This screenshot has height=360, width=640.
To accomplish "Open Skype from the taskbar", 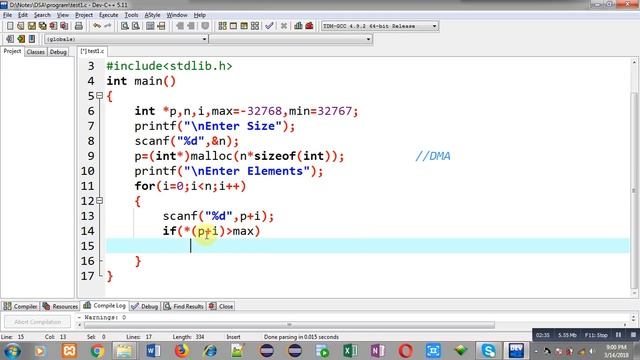I will pos(488,351).
